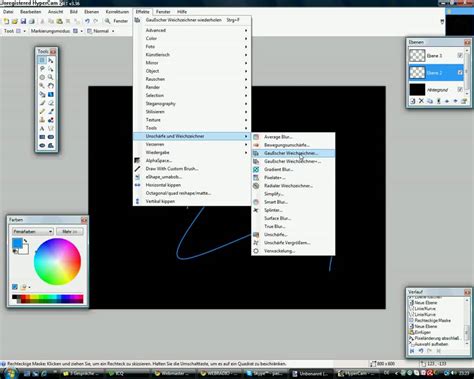Click Horizontal kippen menu entry
Viewport: 474px width, 379px height.
[x=192, y=185]
